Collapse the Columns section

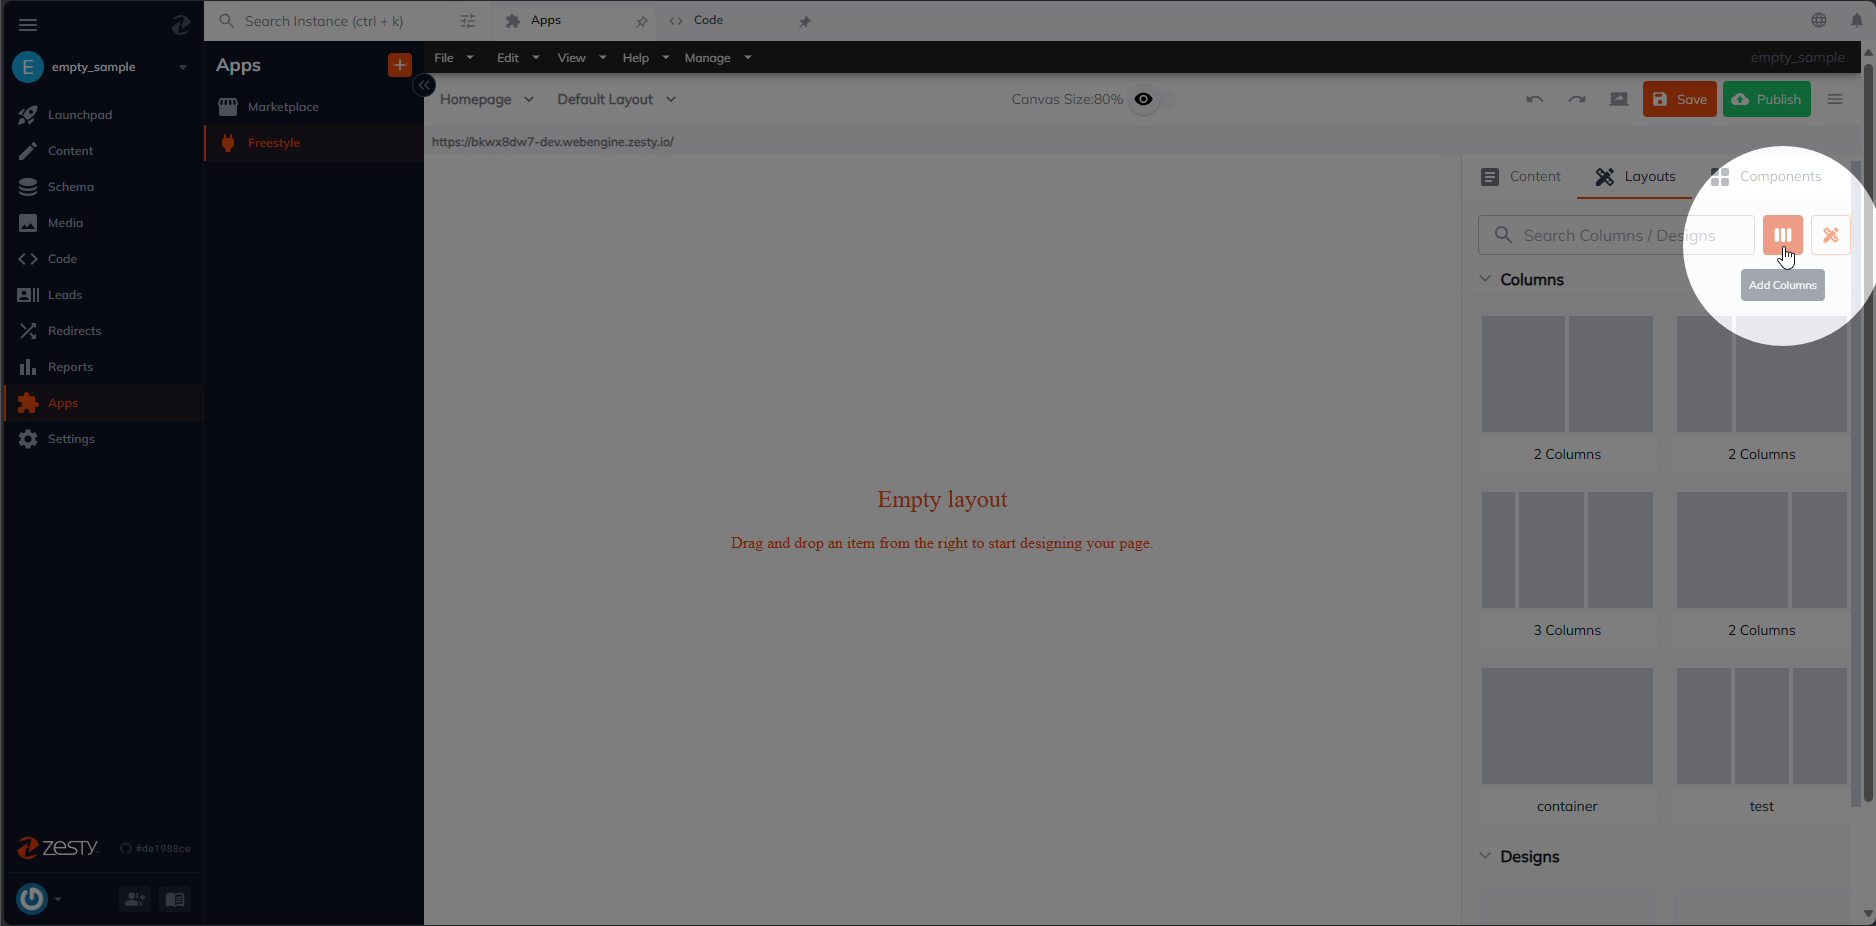pos(1485,279)
